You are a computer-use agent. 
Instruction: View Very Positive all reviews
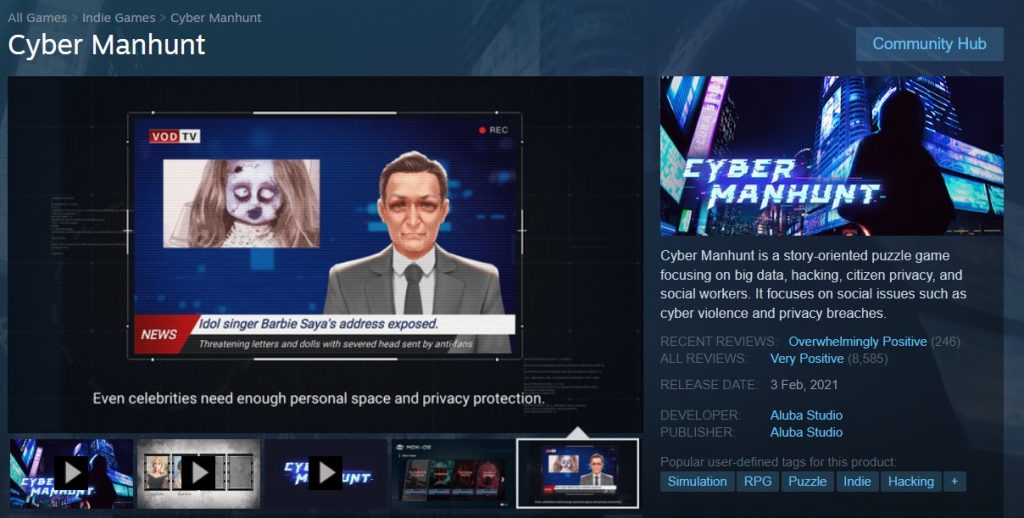[806, 358]
